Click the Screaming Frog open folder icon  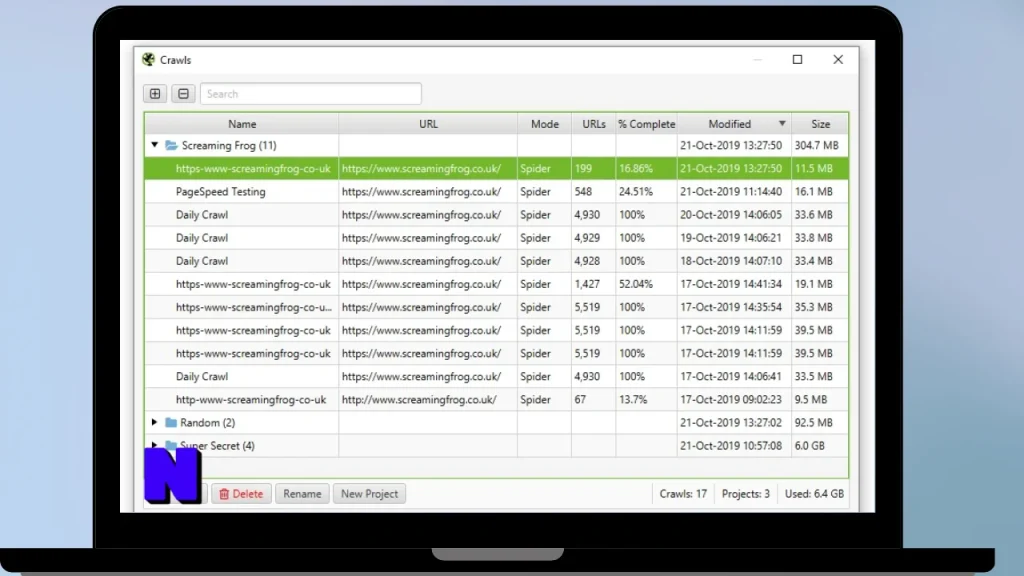pos(171,145)
